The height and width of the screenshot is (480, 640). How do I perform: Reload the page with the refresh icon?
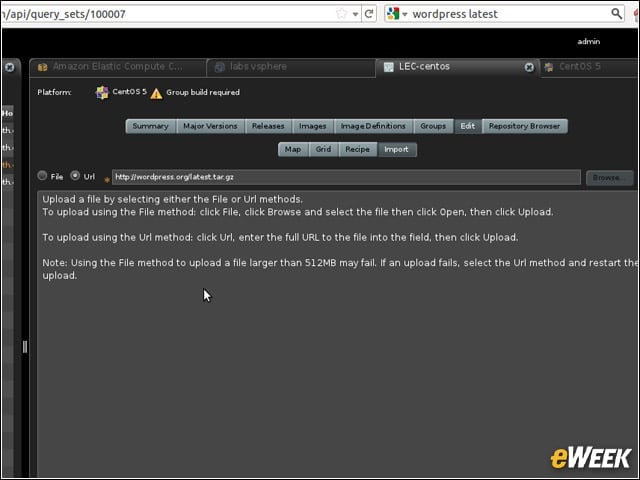pos(369,14)
